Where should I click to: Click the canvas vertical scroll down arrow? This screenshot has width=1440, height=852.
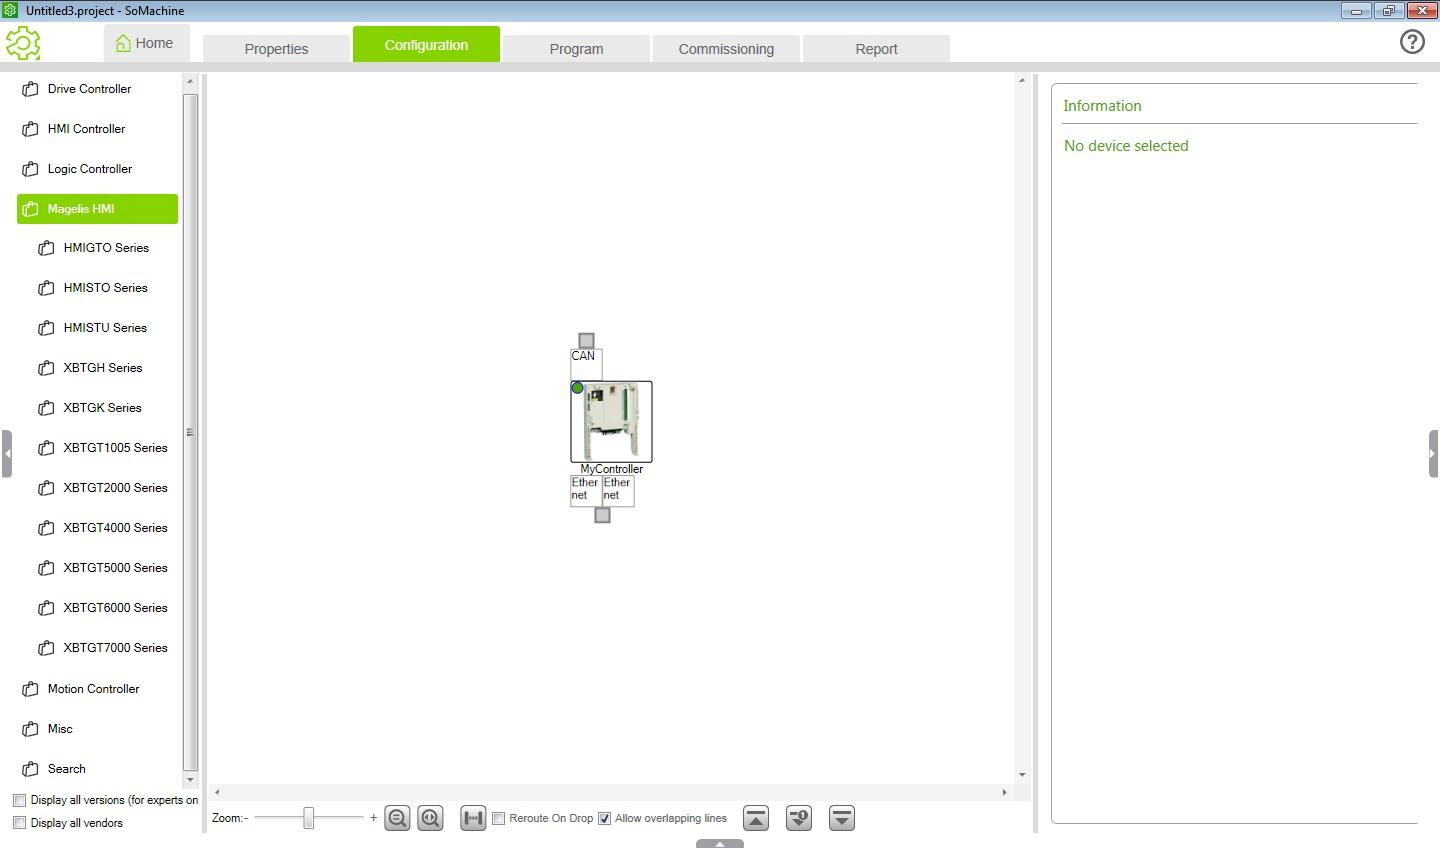1022,775
